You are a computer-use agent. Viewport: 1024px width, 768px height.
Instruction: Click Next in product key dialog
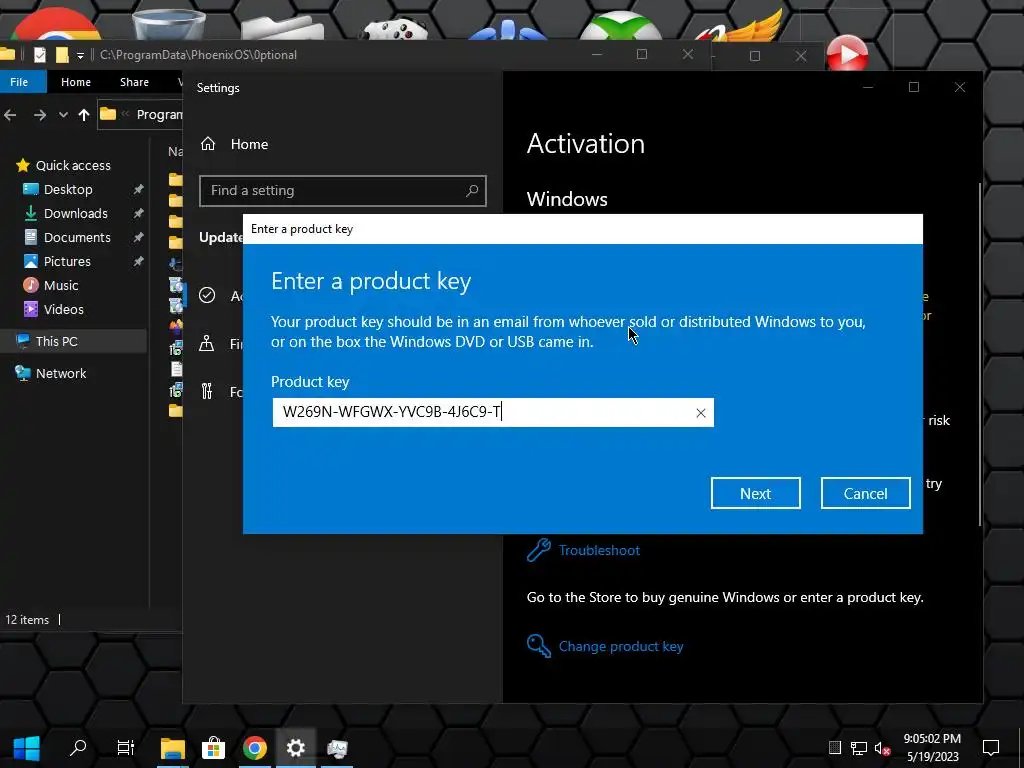pyautogui.click(x=756, y=493)
